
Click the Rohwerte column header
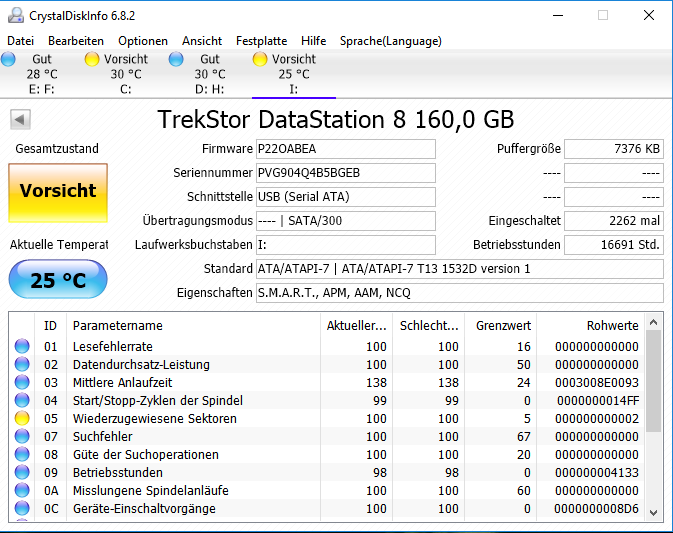(x=591, y=326)
